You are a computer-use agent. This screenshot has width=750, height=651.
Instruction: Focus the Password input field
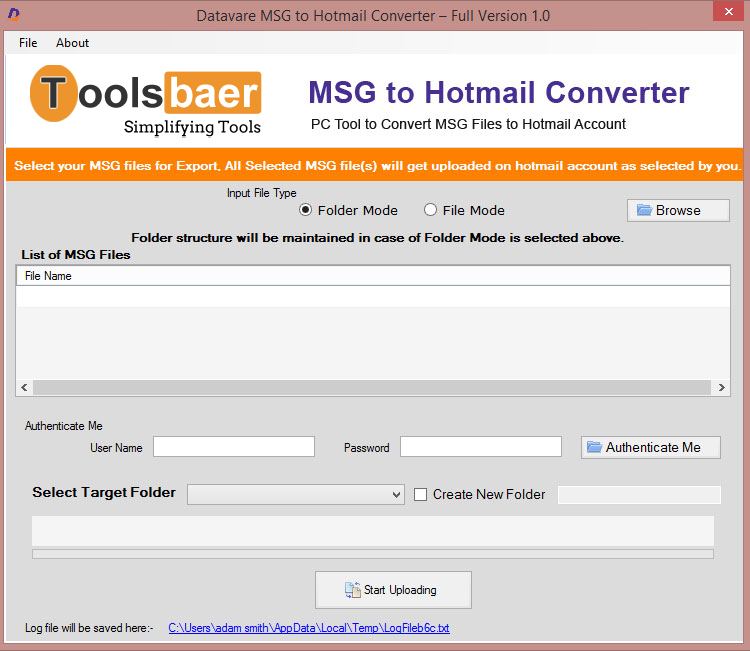[481, 446]
